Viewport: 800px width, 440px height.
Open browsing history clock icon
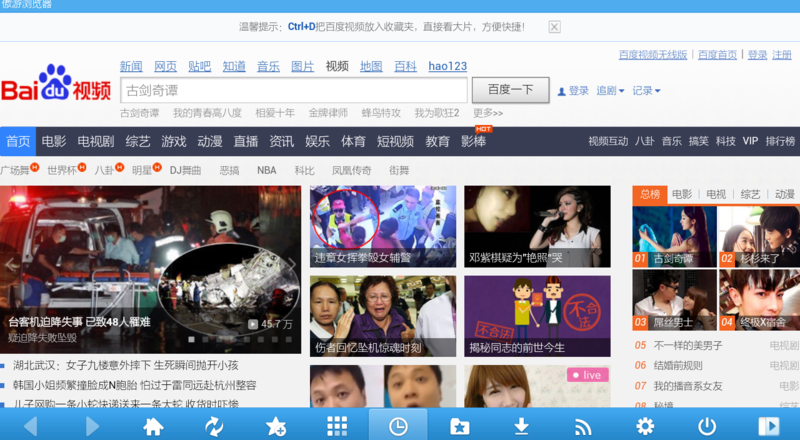[x=398, y=426]
